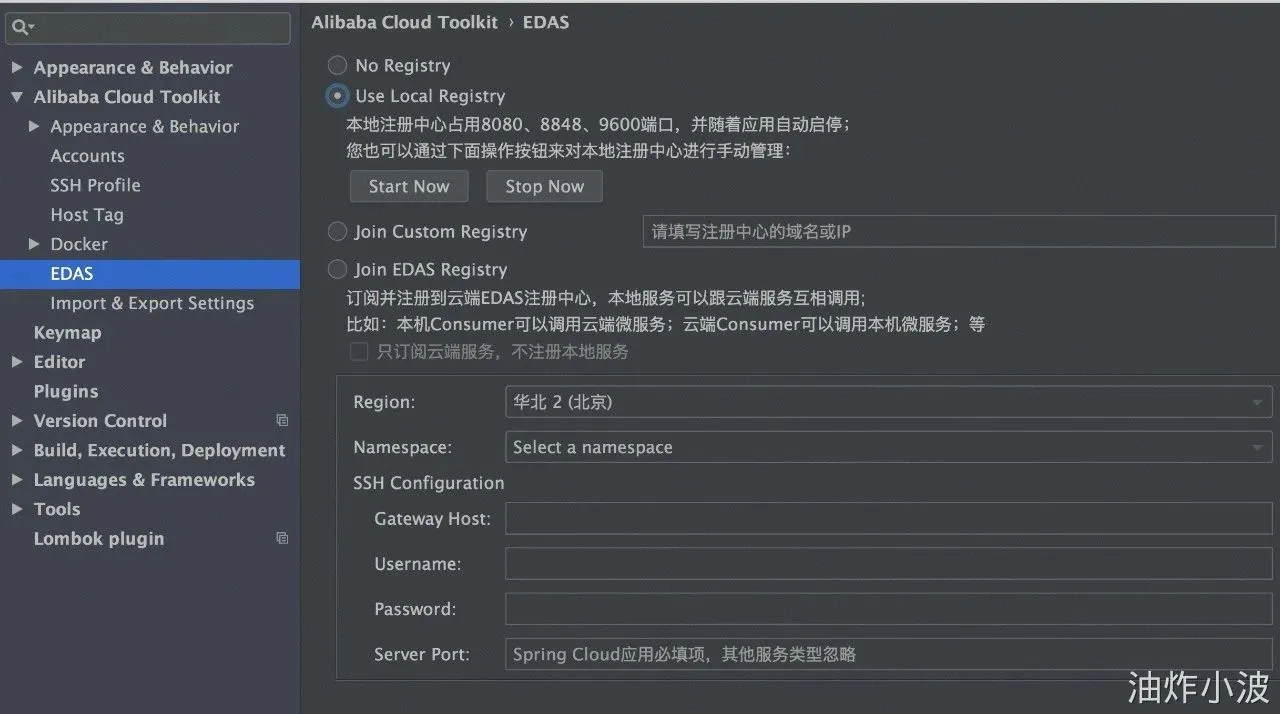Select the No Registry option

click(x=338, y=66)
